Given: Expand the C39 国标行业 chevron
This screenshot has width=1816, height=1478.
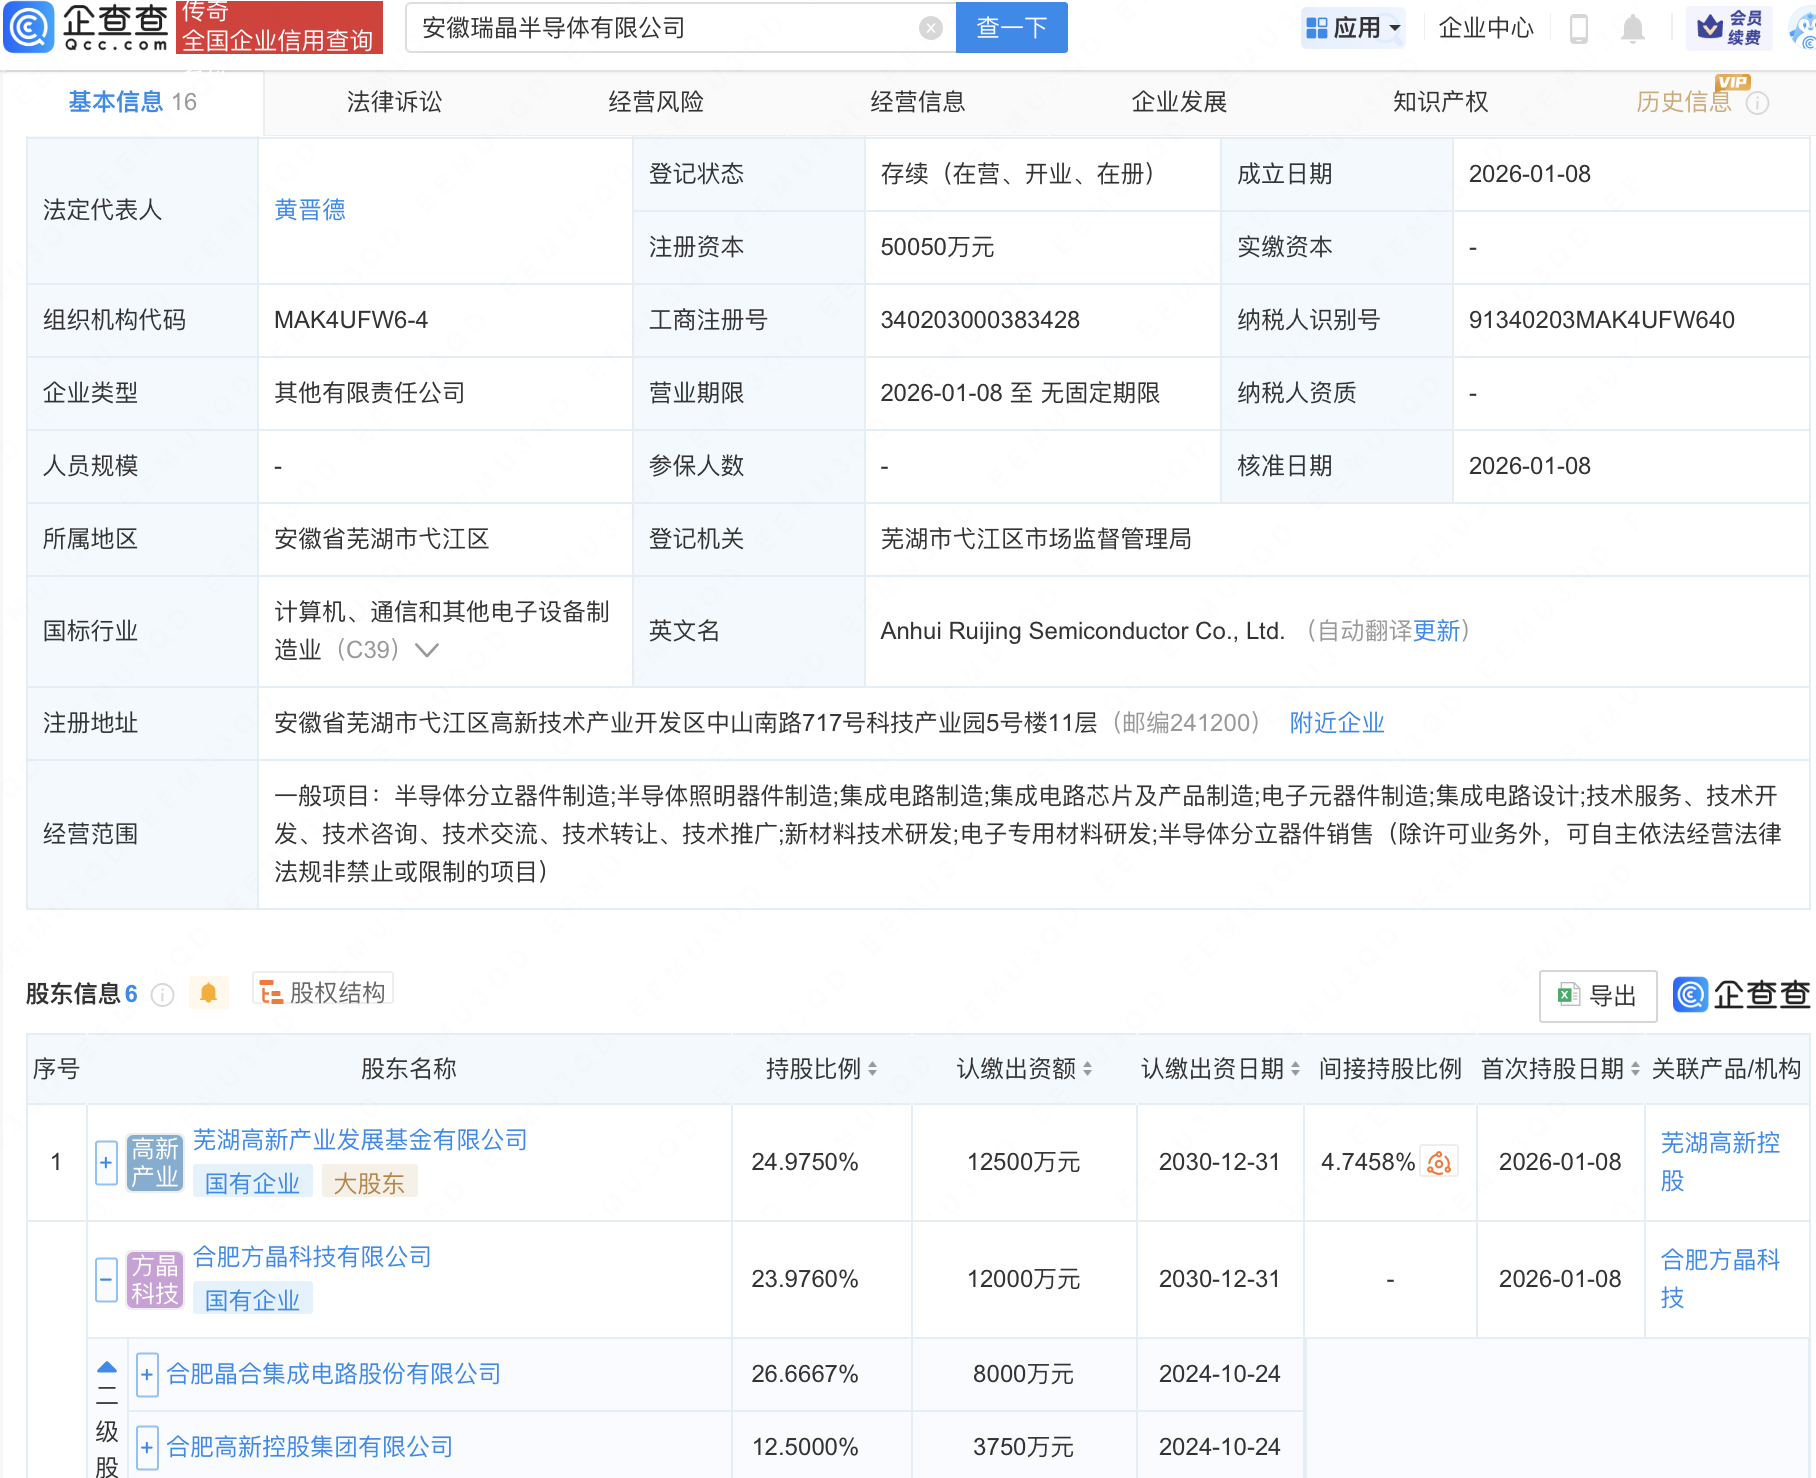Looking at the screenshot, I should coord(427,649).
